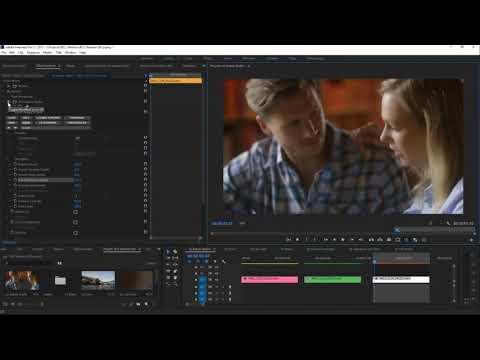Image resolution: width=480 pixels, height=360 pixels.
Task: Play the Program monitor video
Action: point(343,239)
